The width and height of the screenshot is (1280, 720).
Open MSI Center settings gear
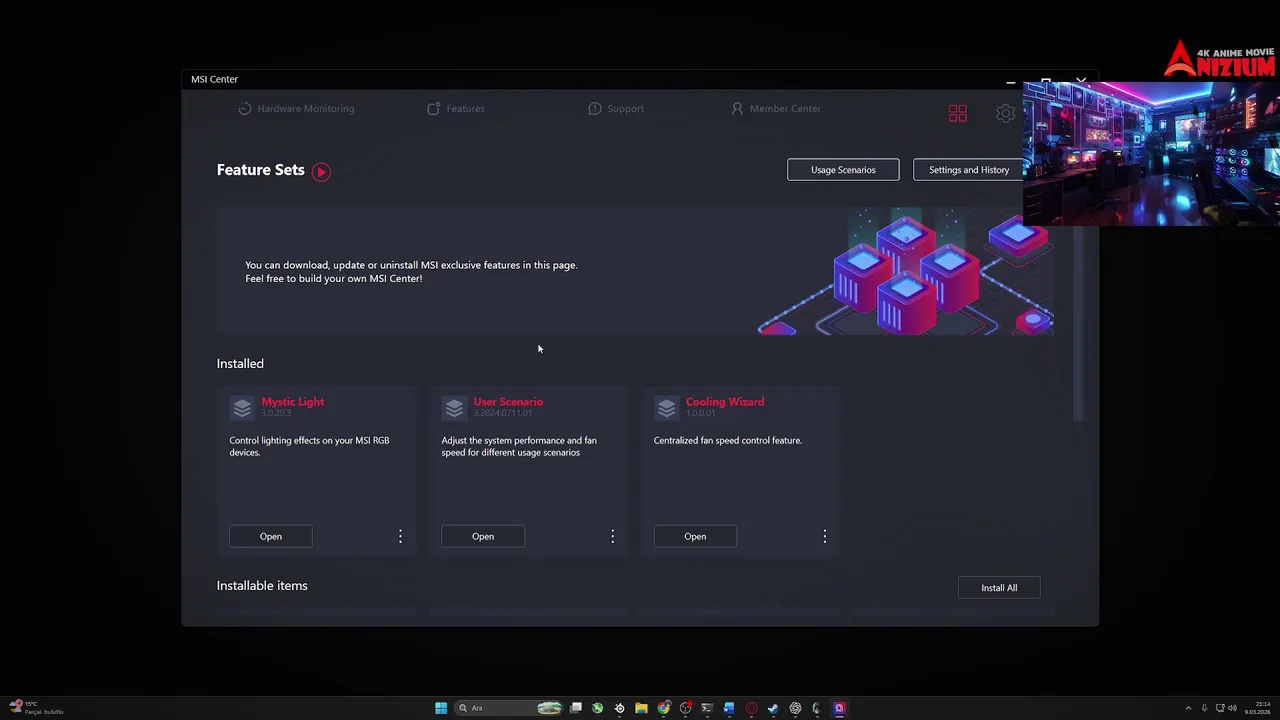[1005, 114]
